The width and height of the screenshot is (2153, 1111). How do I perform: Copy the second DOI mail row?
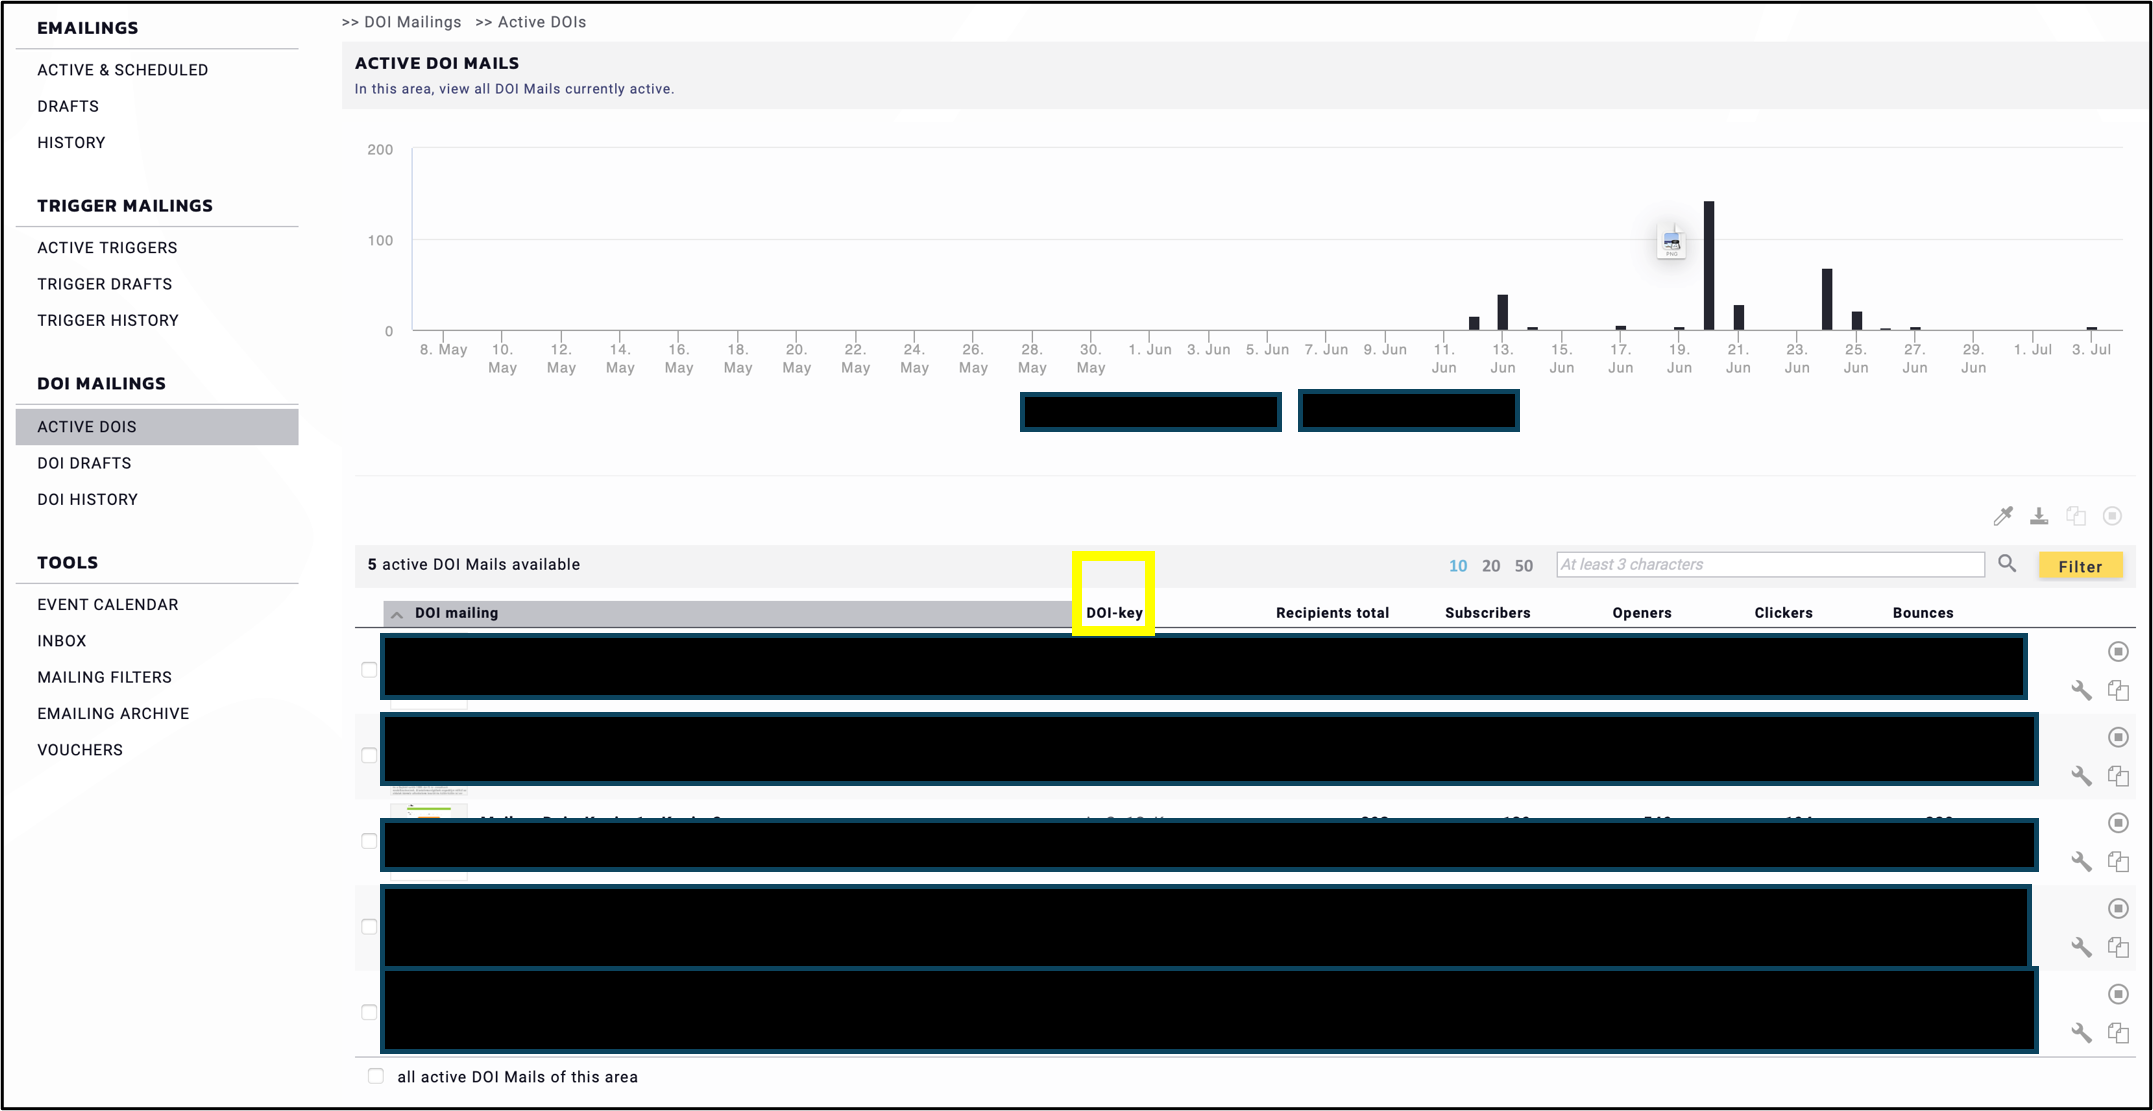pos(2117,776)
